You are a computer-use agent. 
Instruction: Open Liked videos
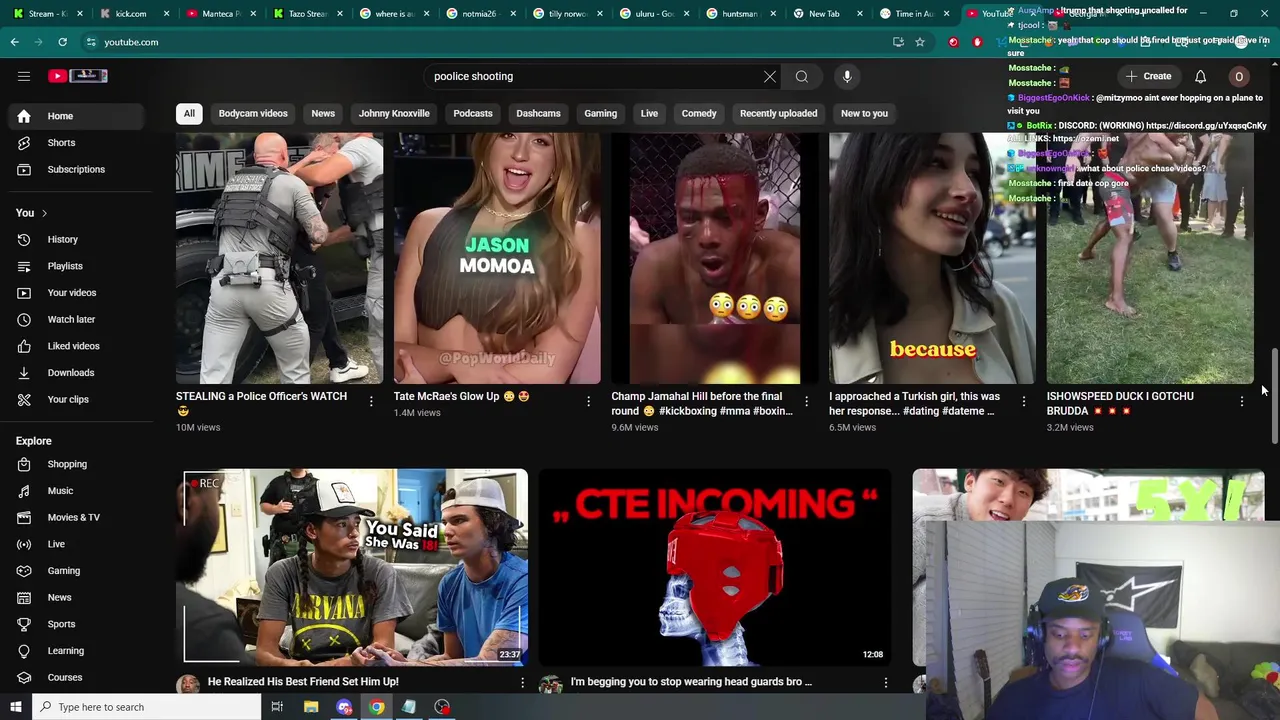(x=76, y=346)
